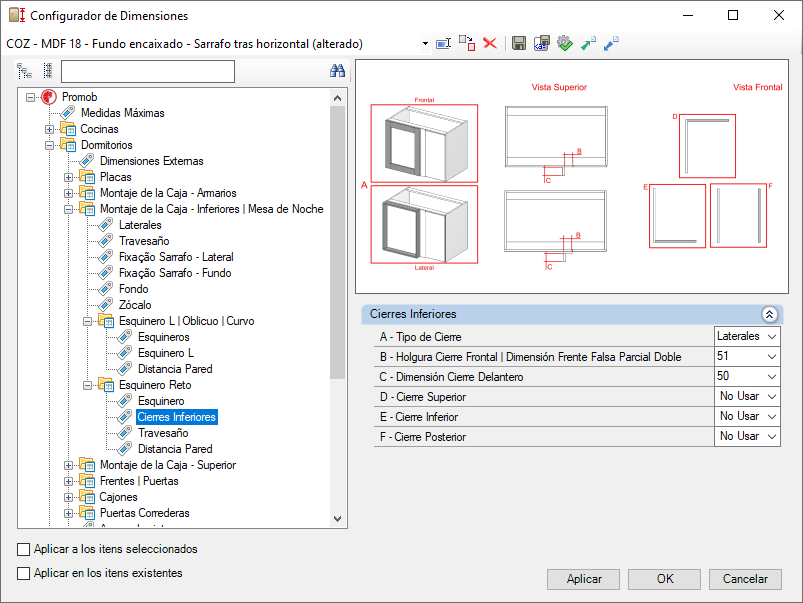Click the duplicate configuration icon
Viewport: 803px width, 603px height.
(x=467, y=43)
